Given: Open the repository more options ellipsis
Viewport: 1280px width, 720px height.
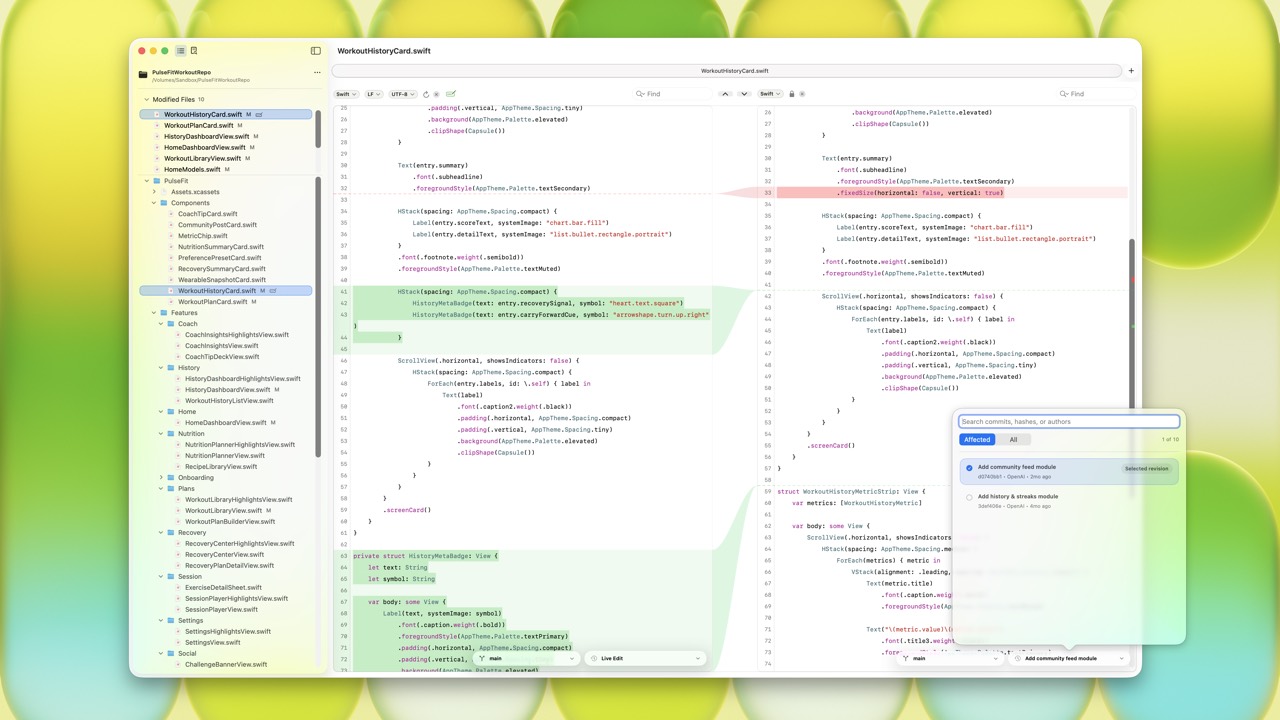Looking at the screenshot, I should 317,72.
